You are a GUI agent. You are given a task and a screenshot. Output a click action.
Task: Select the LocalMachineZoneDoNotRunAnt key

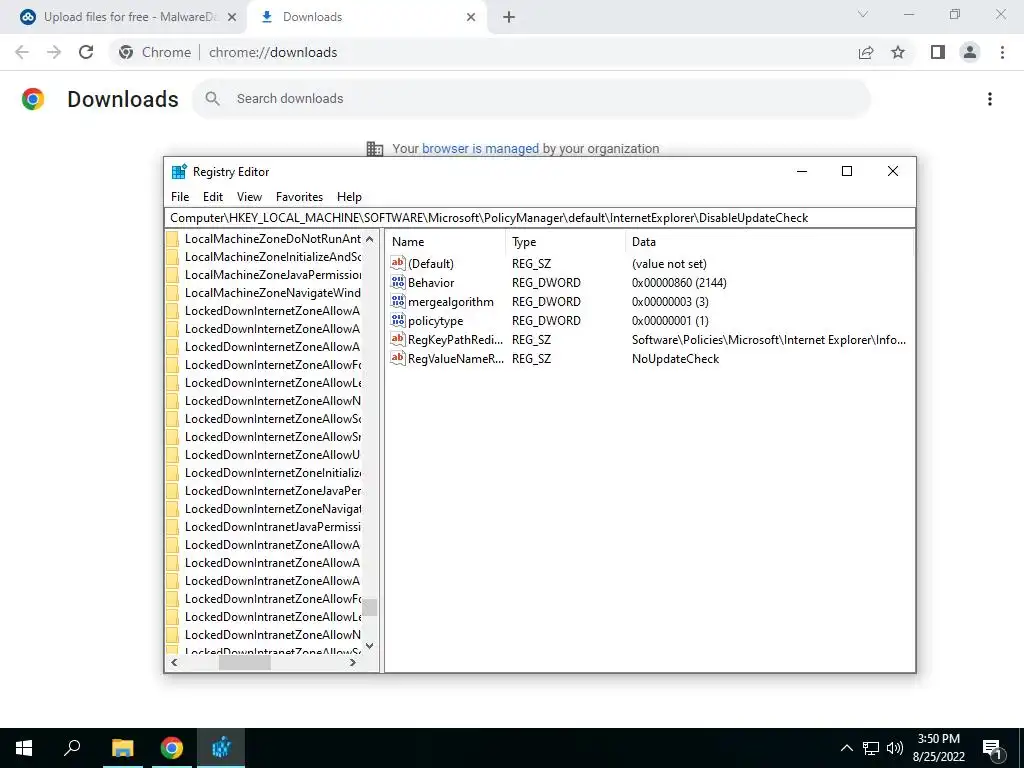click(272, 239)
